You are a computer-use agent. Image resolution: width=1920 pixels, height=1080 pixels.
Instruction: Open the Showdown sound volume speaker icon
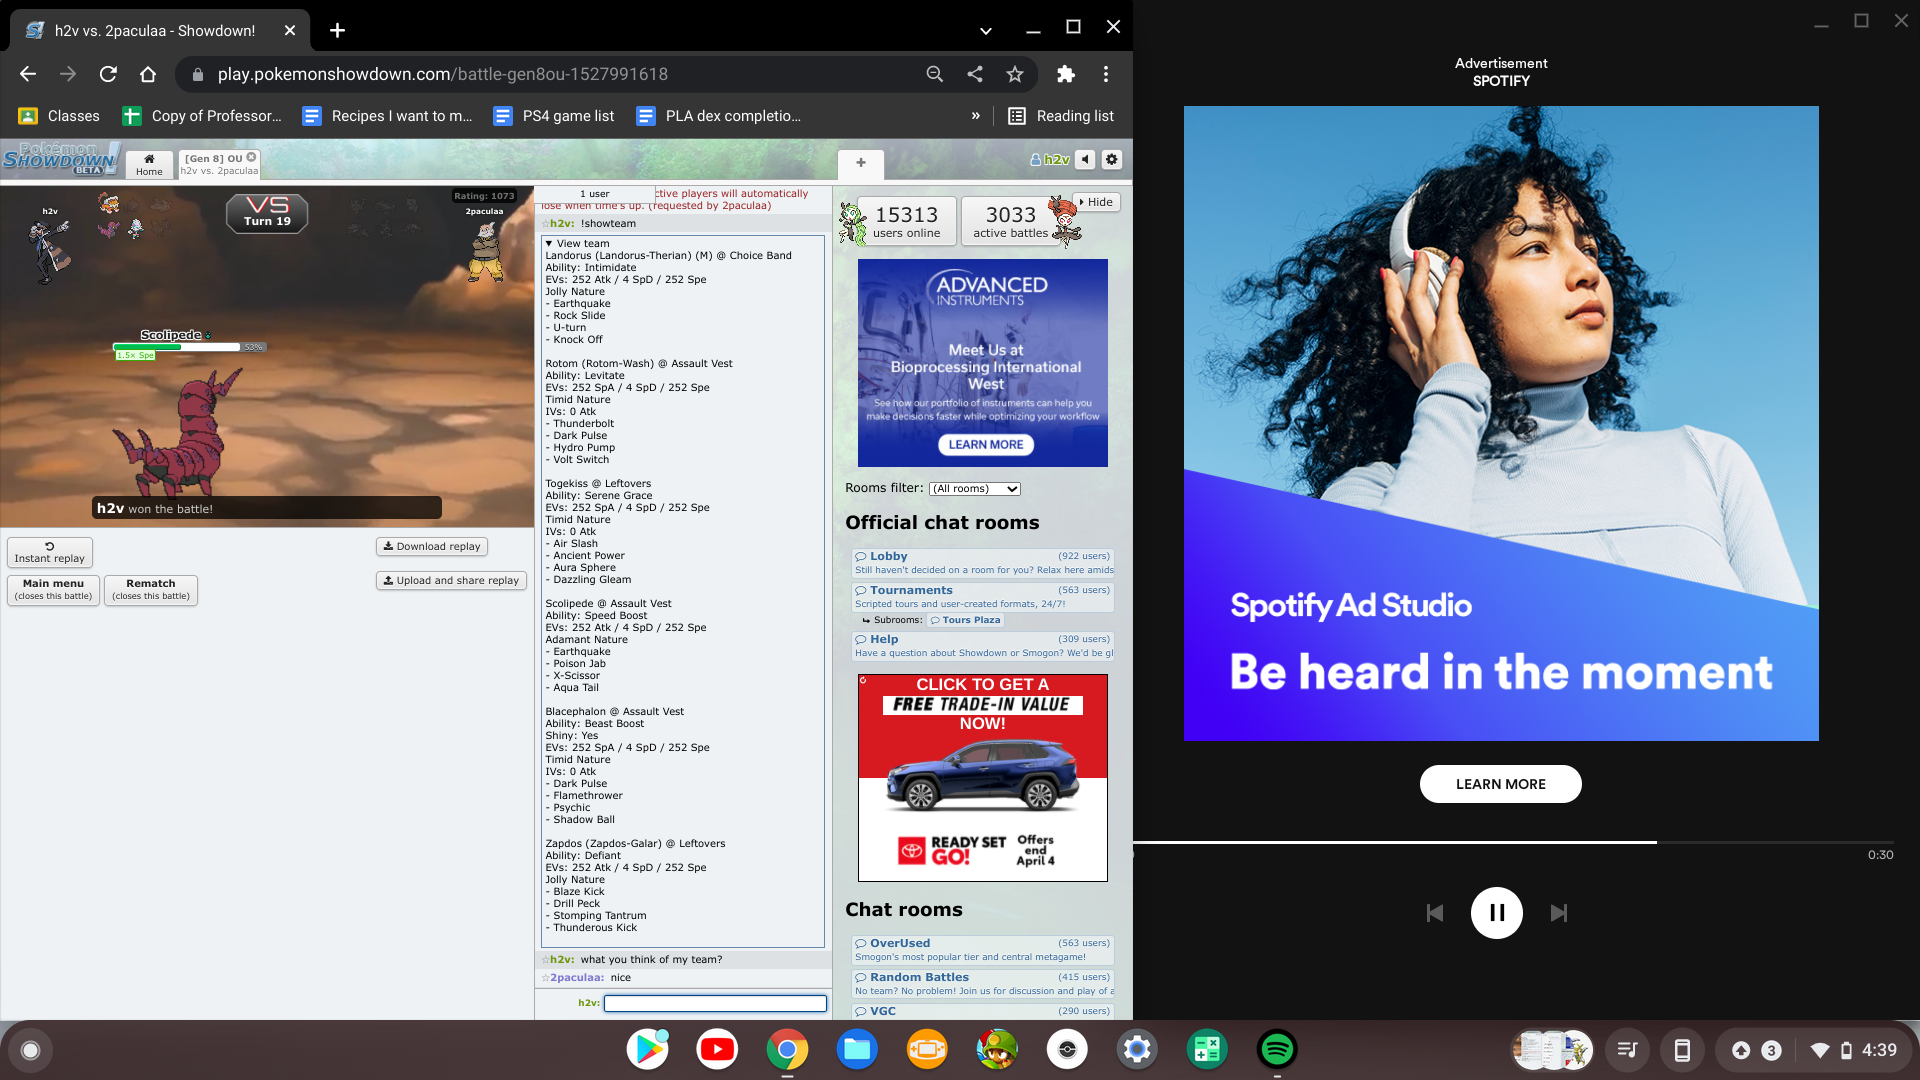pos(1085,159)
